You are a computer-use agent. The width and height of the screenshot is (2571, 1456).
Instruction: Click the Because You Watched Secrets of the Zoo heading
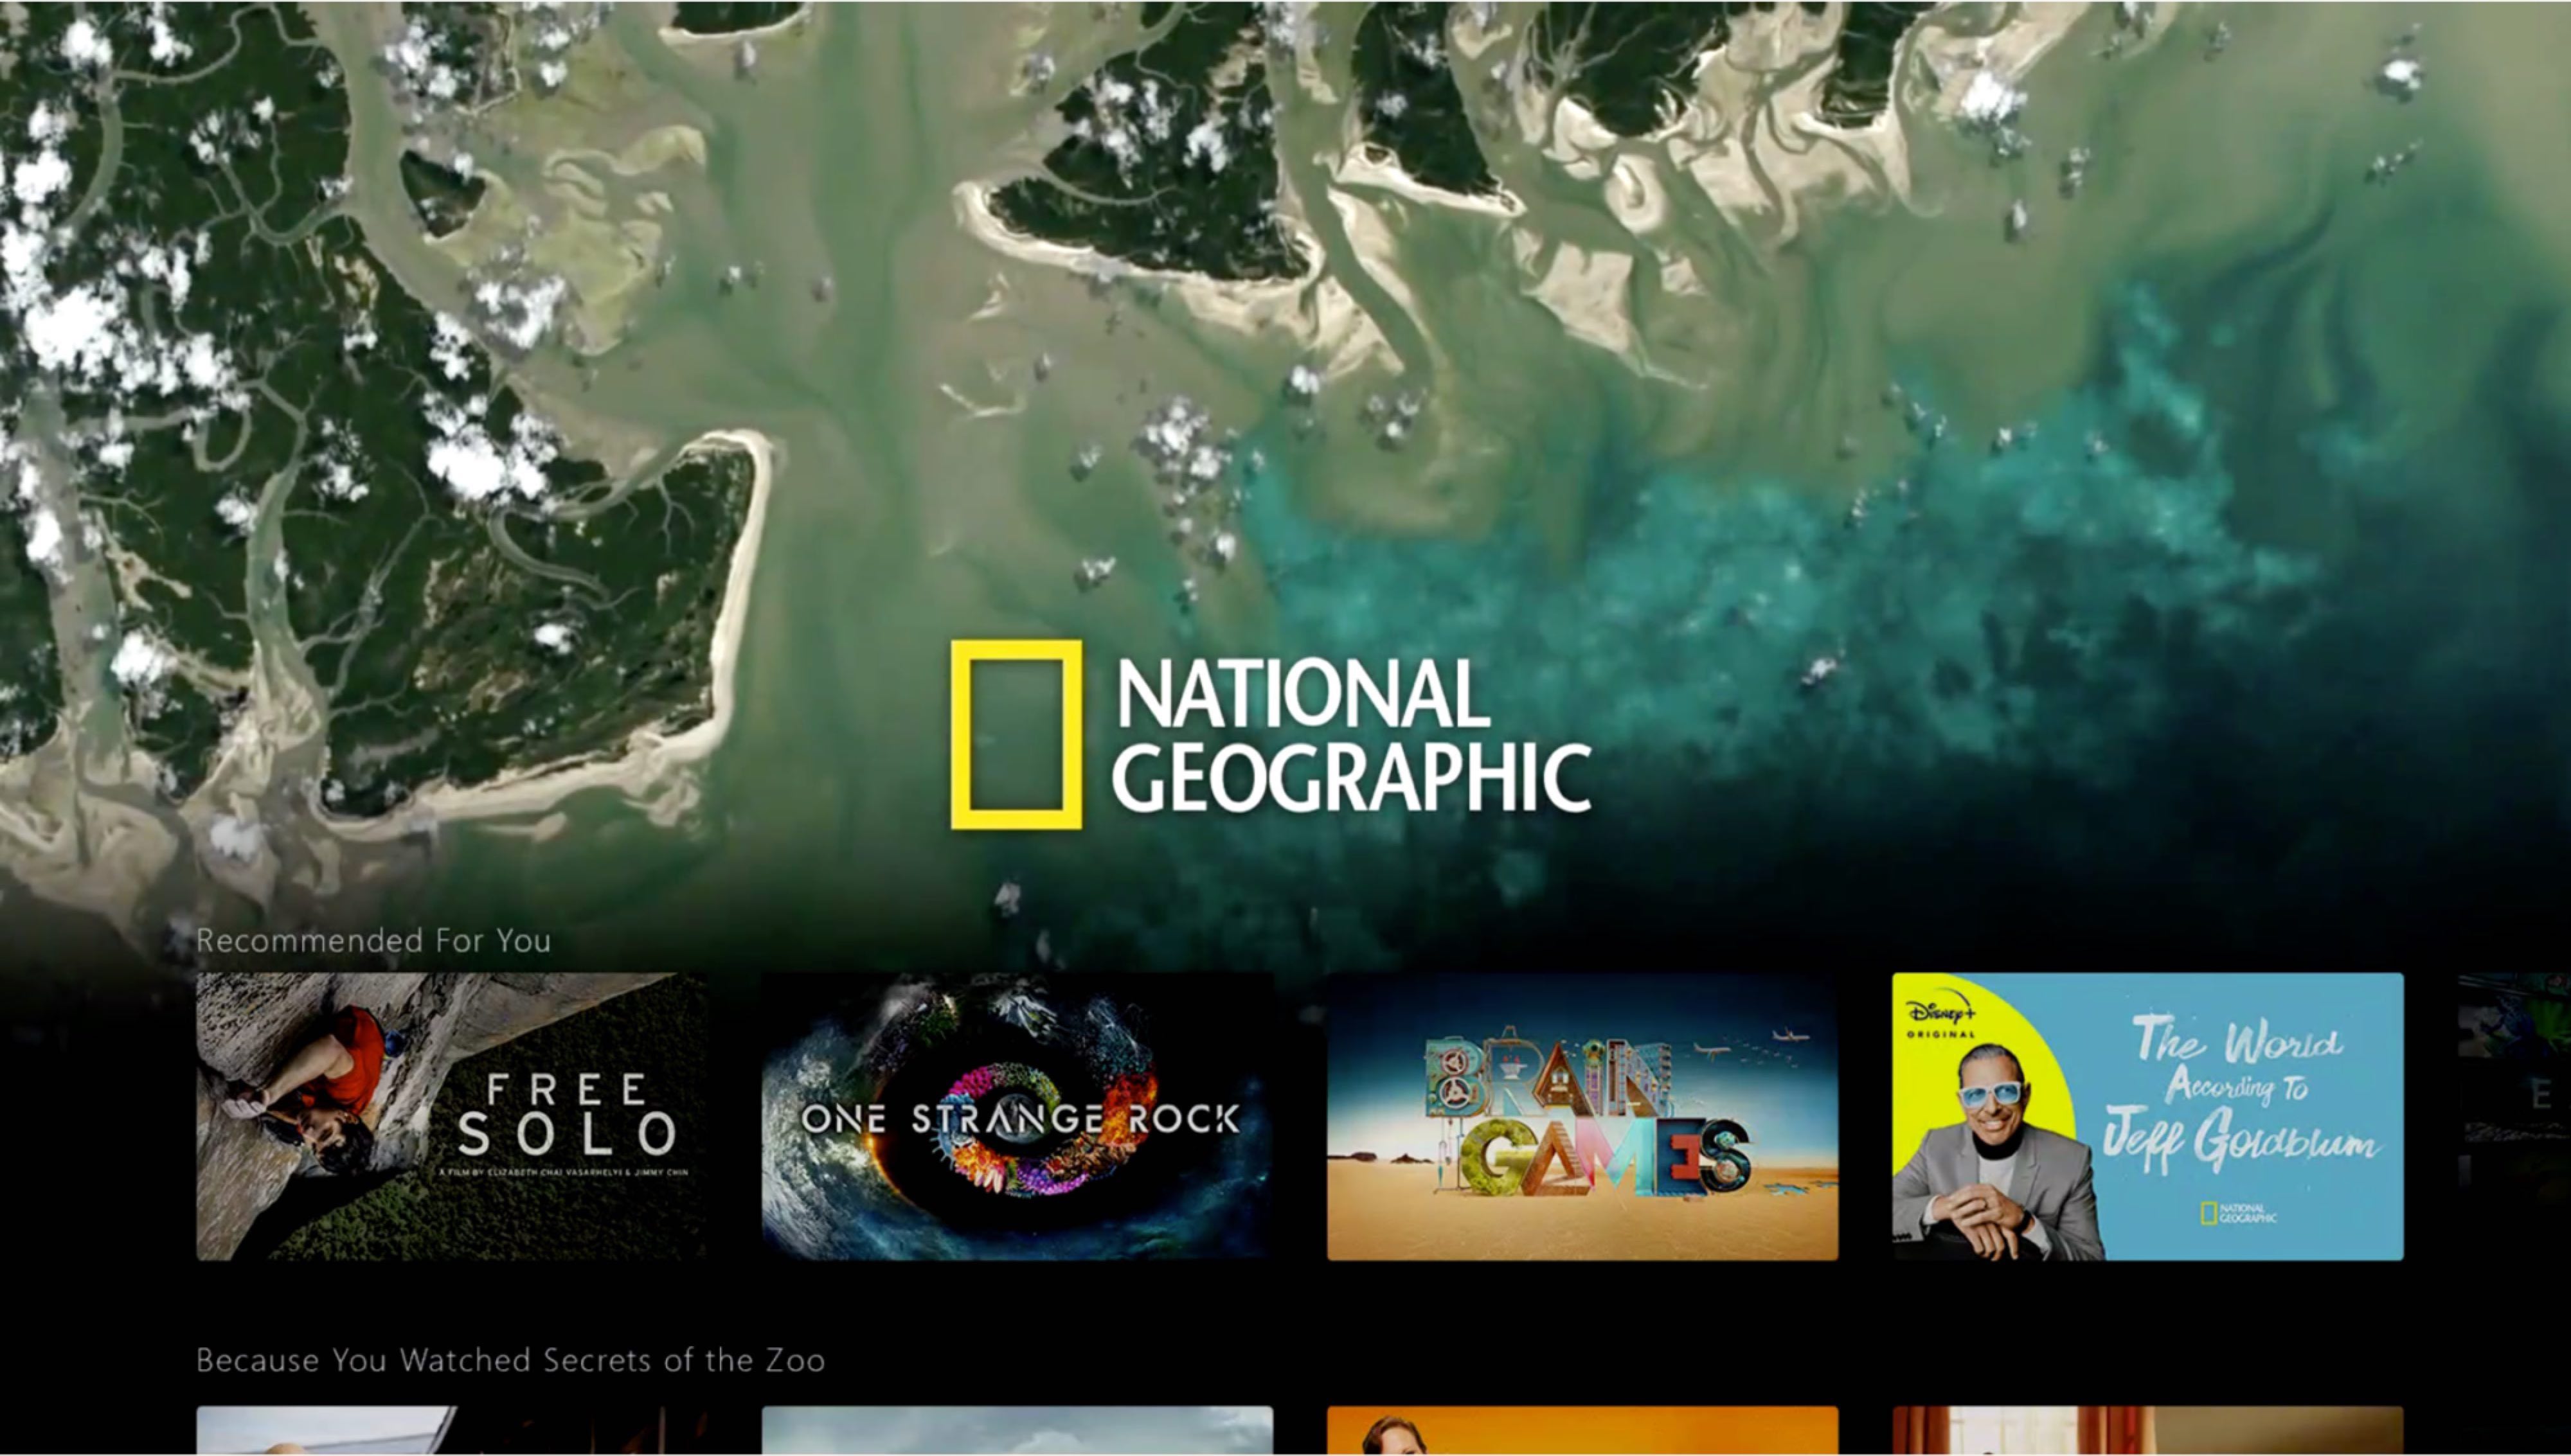pos(510,1360)
